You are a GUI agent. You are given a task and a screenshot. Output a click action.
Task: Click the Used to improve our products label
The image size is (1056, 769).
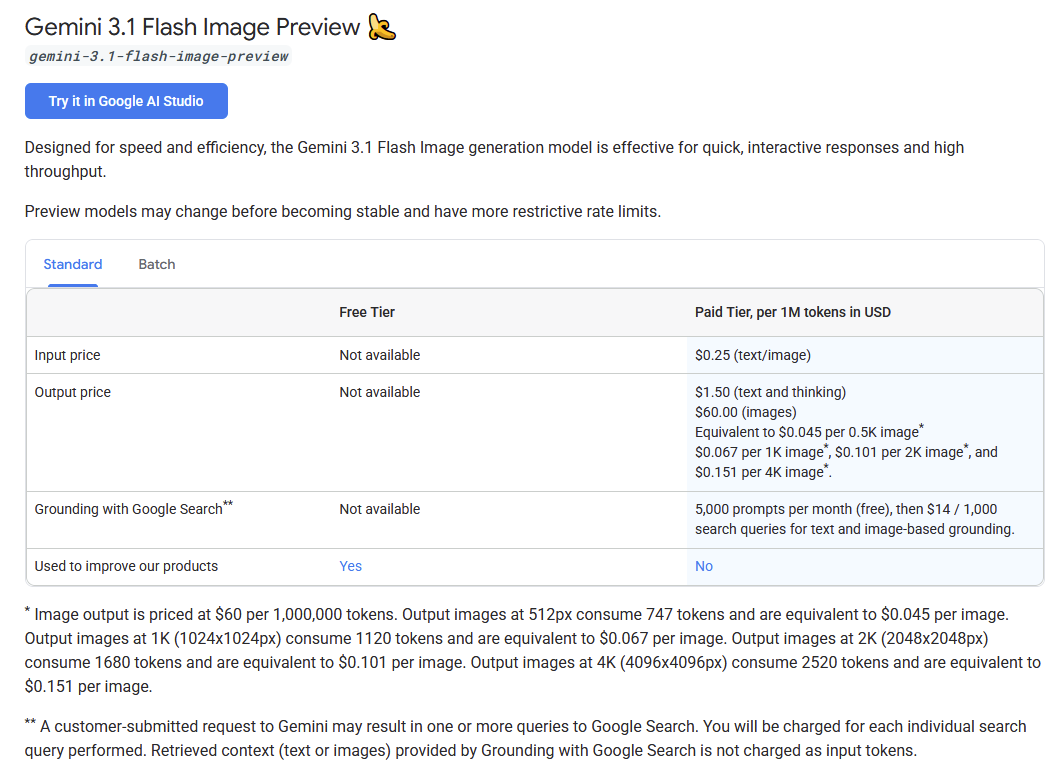pos(126,566)
